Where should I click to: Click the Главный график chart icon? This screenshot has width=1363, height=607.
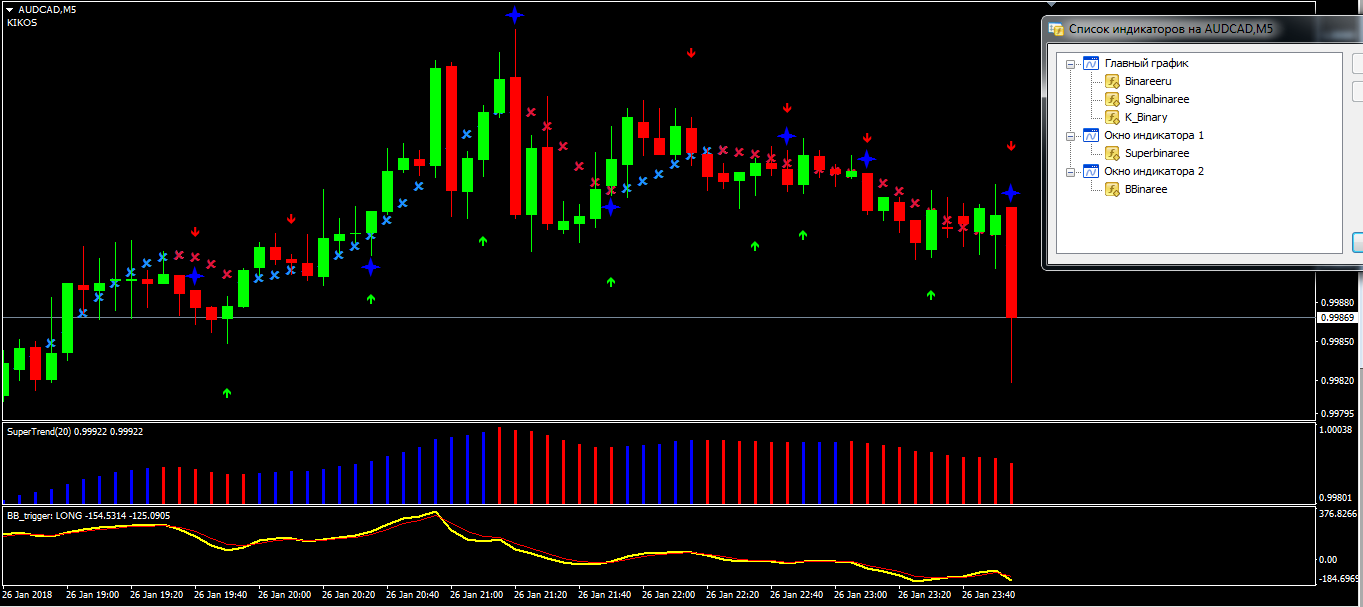[1091, 63]
